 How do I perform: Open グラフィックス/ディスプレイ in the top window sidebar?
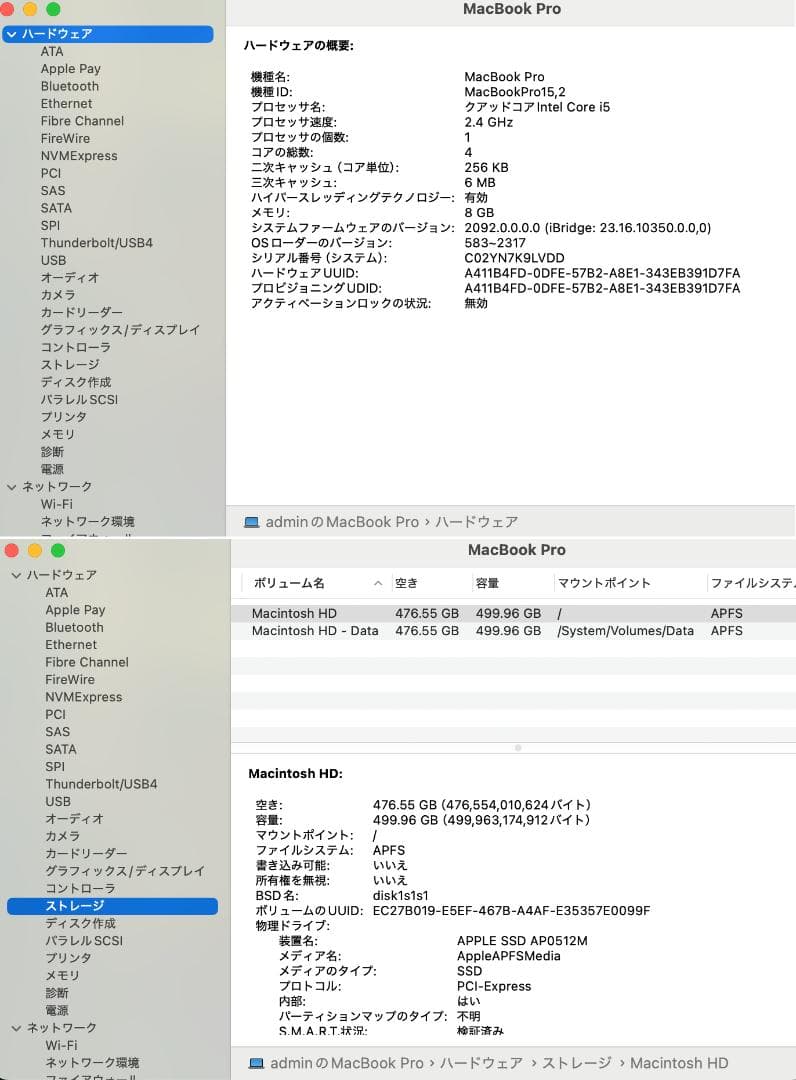120,330
